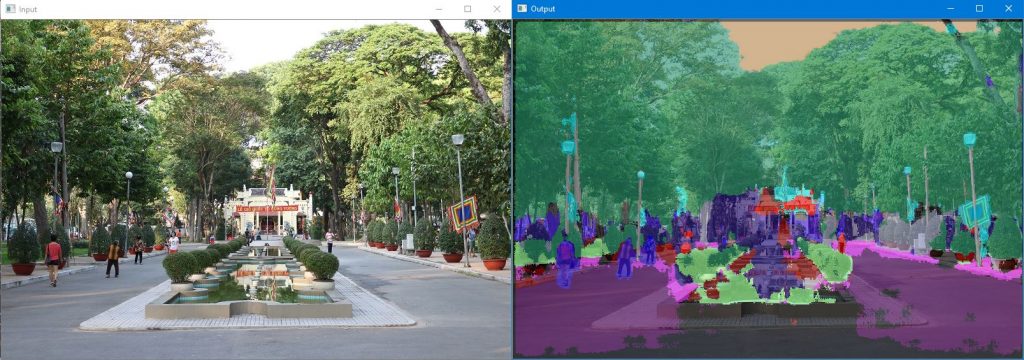Minimize the Input window
Image resolution: width=1024 pixels, height=360 pixels.
click(x=438, y=9)
